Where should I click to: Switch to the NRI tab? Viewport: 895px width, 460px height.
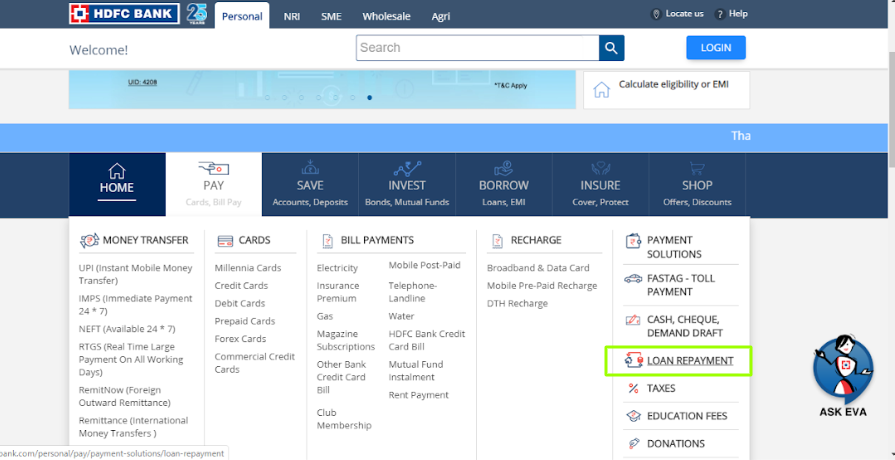click(x=292, y=17)
